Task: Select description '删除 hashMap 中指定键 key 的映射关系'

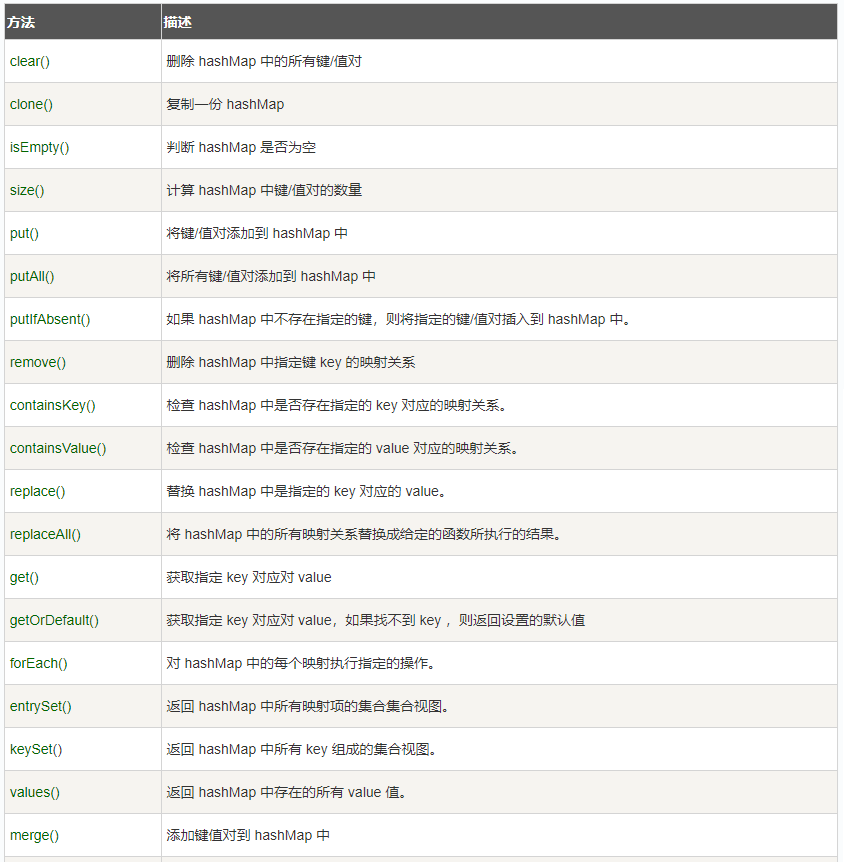Action: pyautogui.click(x=290, y=362)
